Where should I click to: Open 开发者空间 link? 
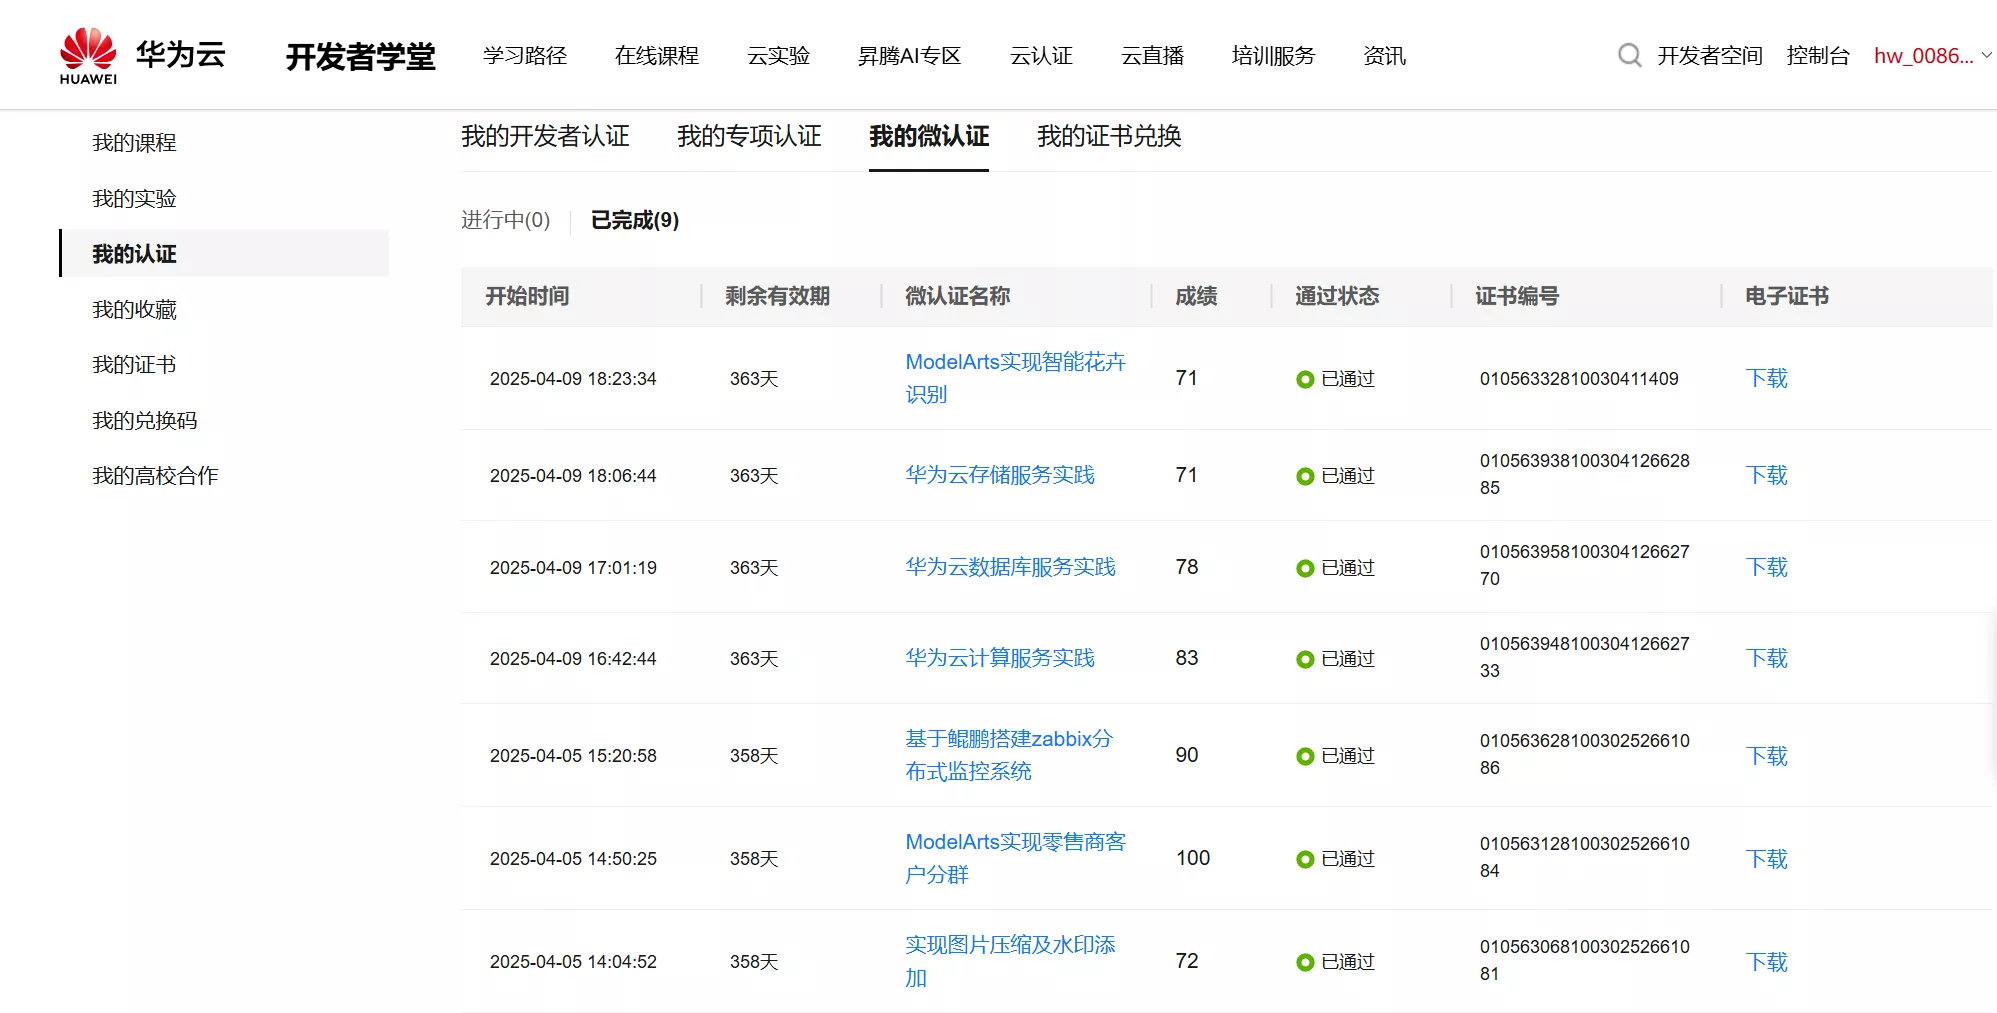(1709, 55)
